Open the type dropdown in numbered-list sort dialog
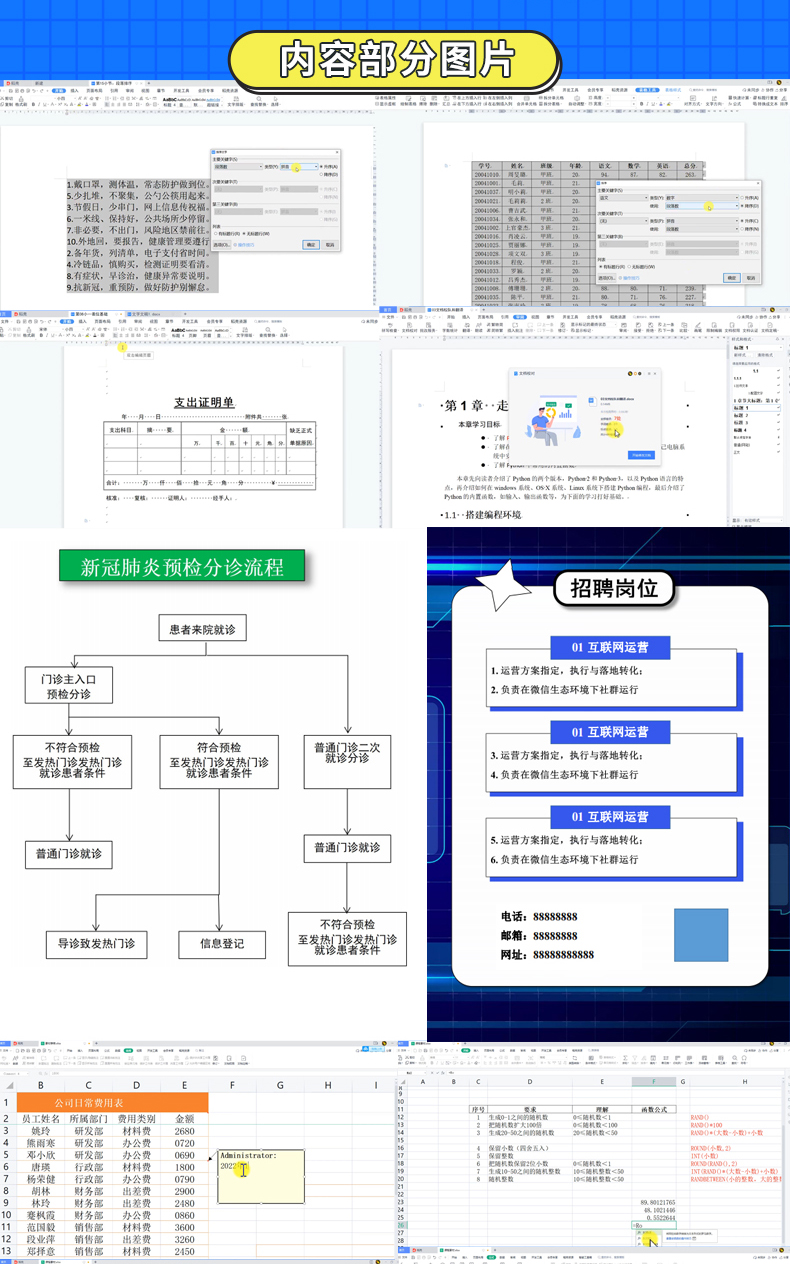The height and width of the screenshot is (1264, 790). (x=299, y=166)
